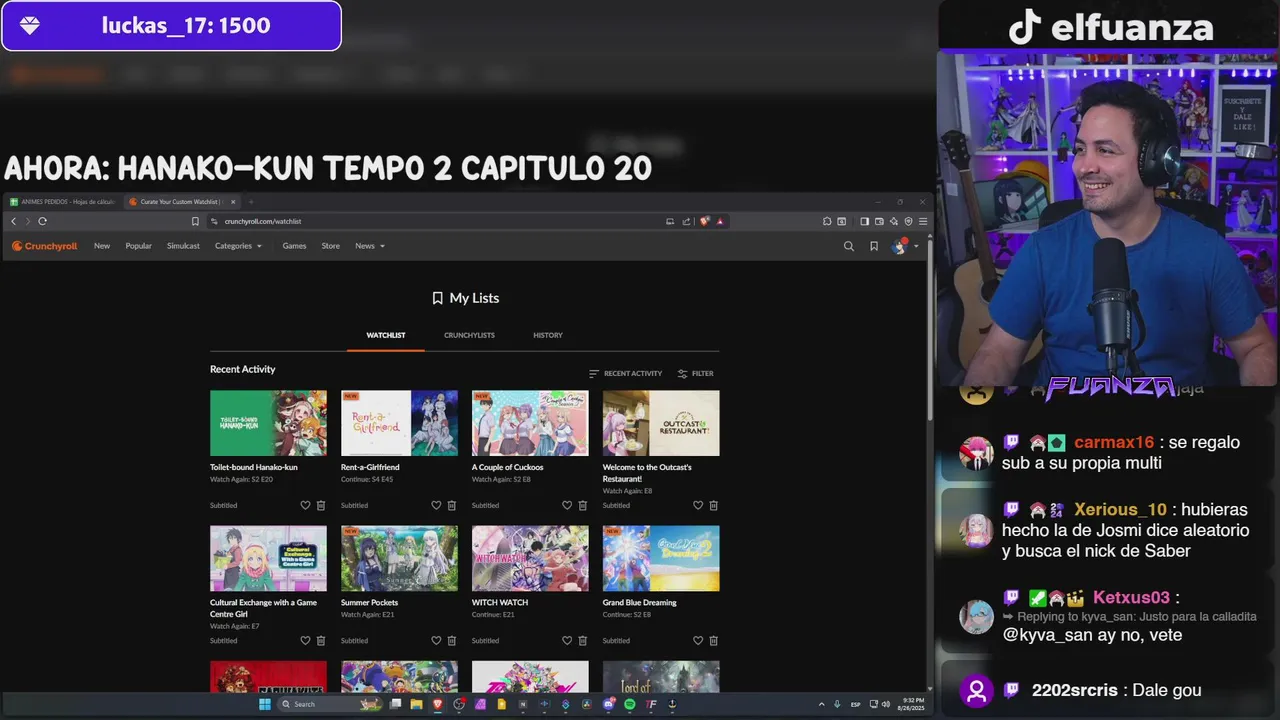Click the Windows taskbar Search box

[330, 704]
